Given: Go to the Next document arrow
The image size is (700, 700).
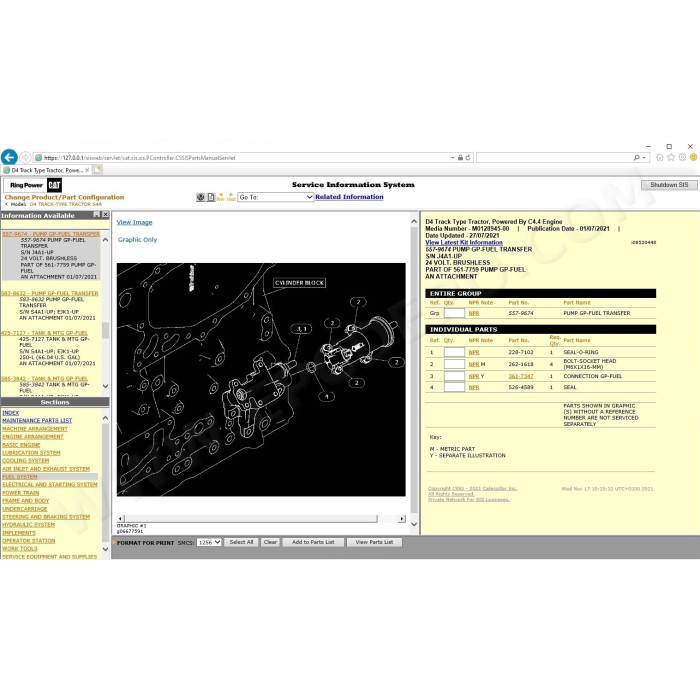Looking at the screenshot, I should tap(231, 197).
